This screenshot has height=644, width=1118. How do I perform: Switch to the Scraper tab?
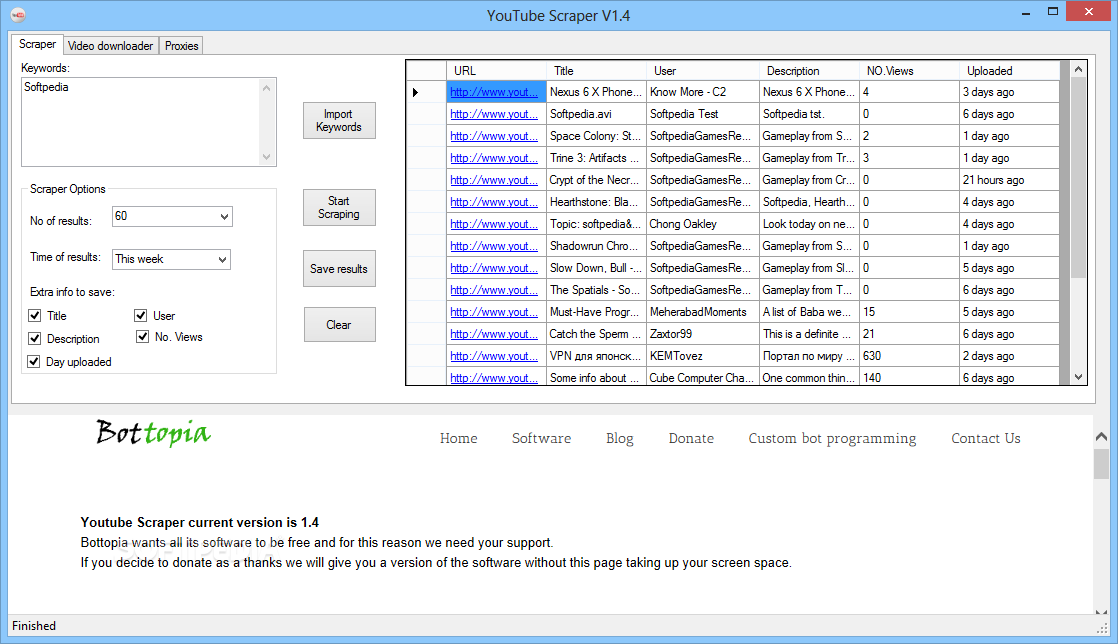(37, 44)
